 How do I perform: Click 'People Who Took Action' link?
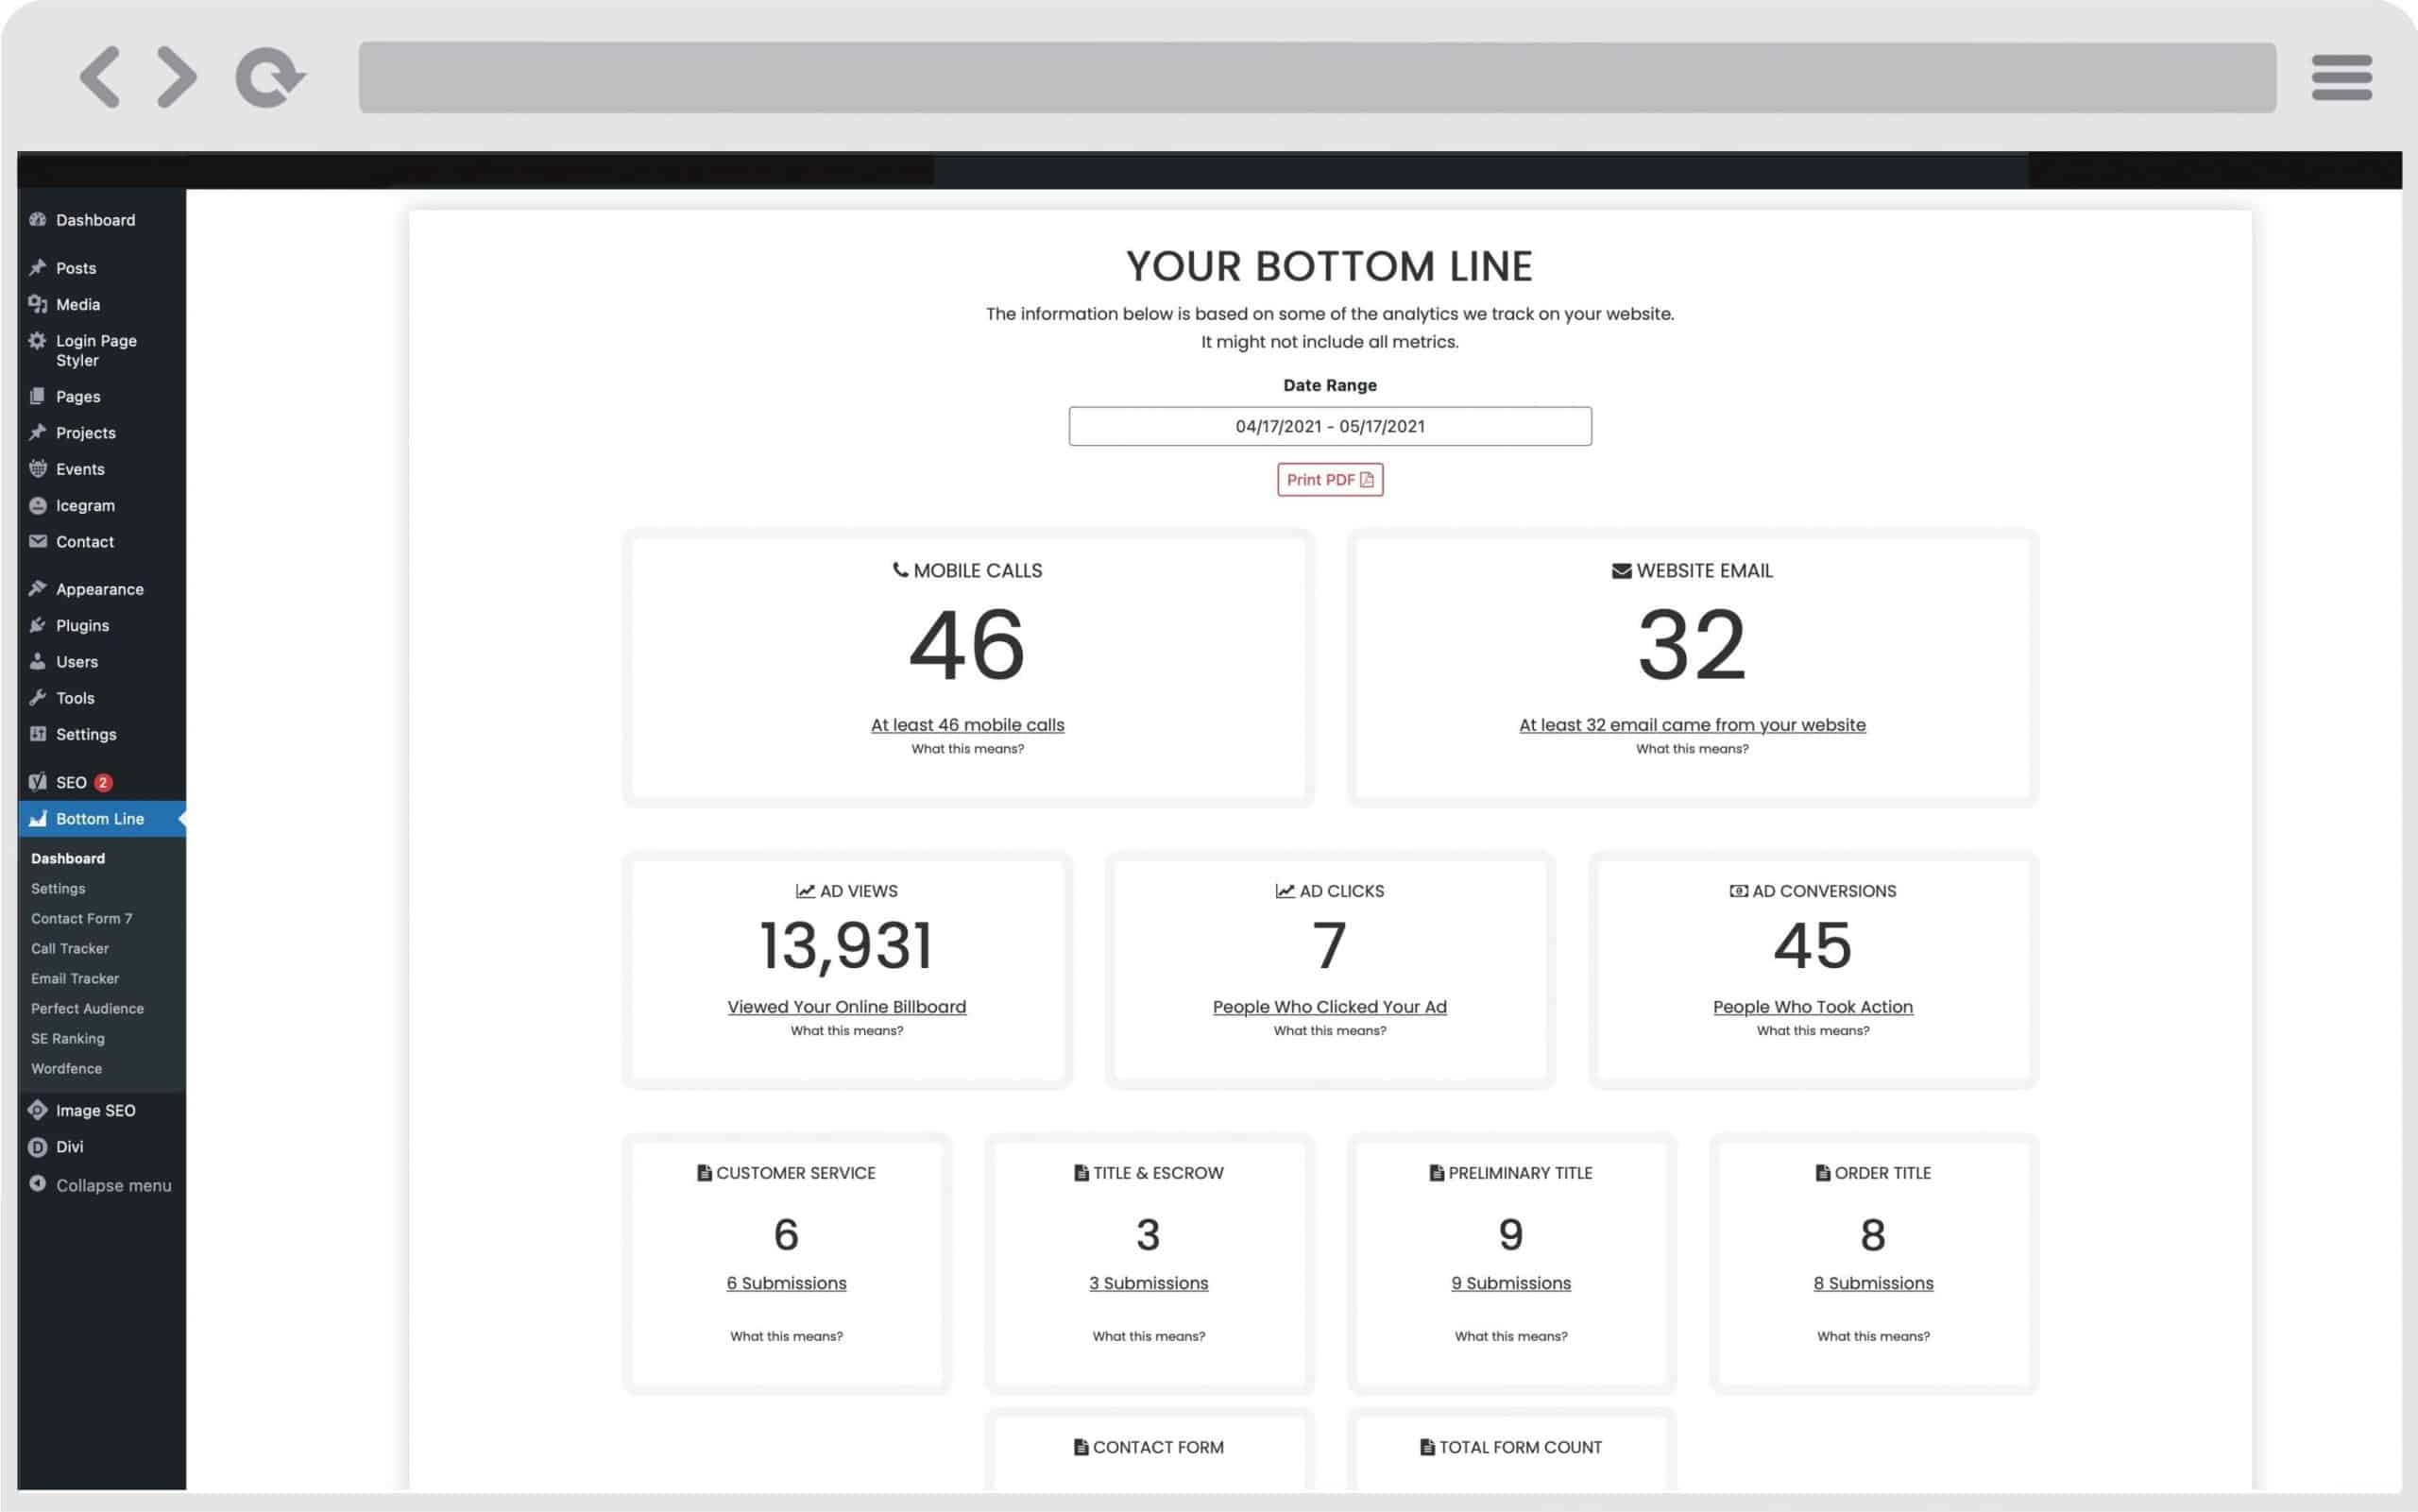(1813, 1007)
